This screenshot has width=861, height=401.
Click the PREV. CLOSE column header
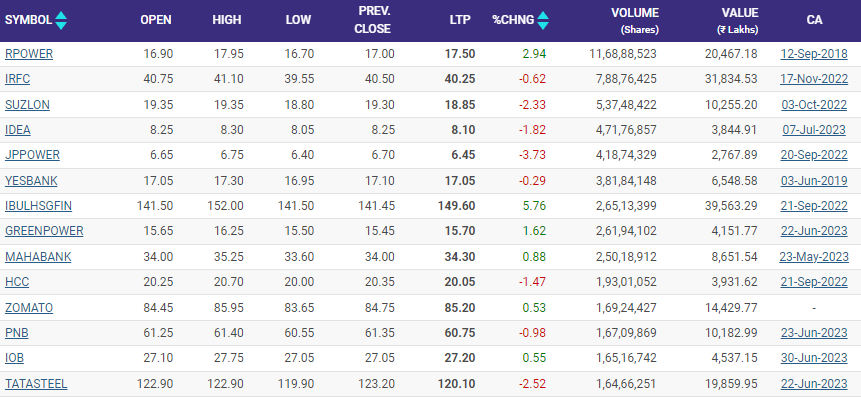coord(375,20)
